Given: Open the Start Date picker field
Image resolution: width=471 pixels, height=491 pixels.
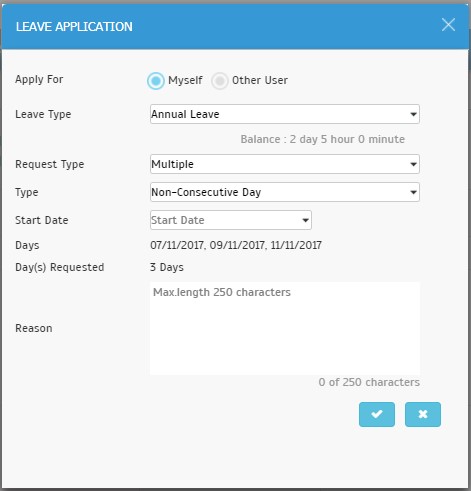Looking at the screenshot, I should [231, 220].
